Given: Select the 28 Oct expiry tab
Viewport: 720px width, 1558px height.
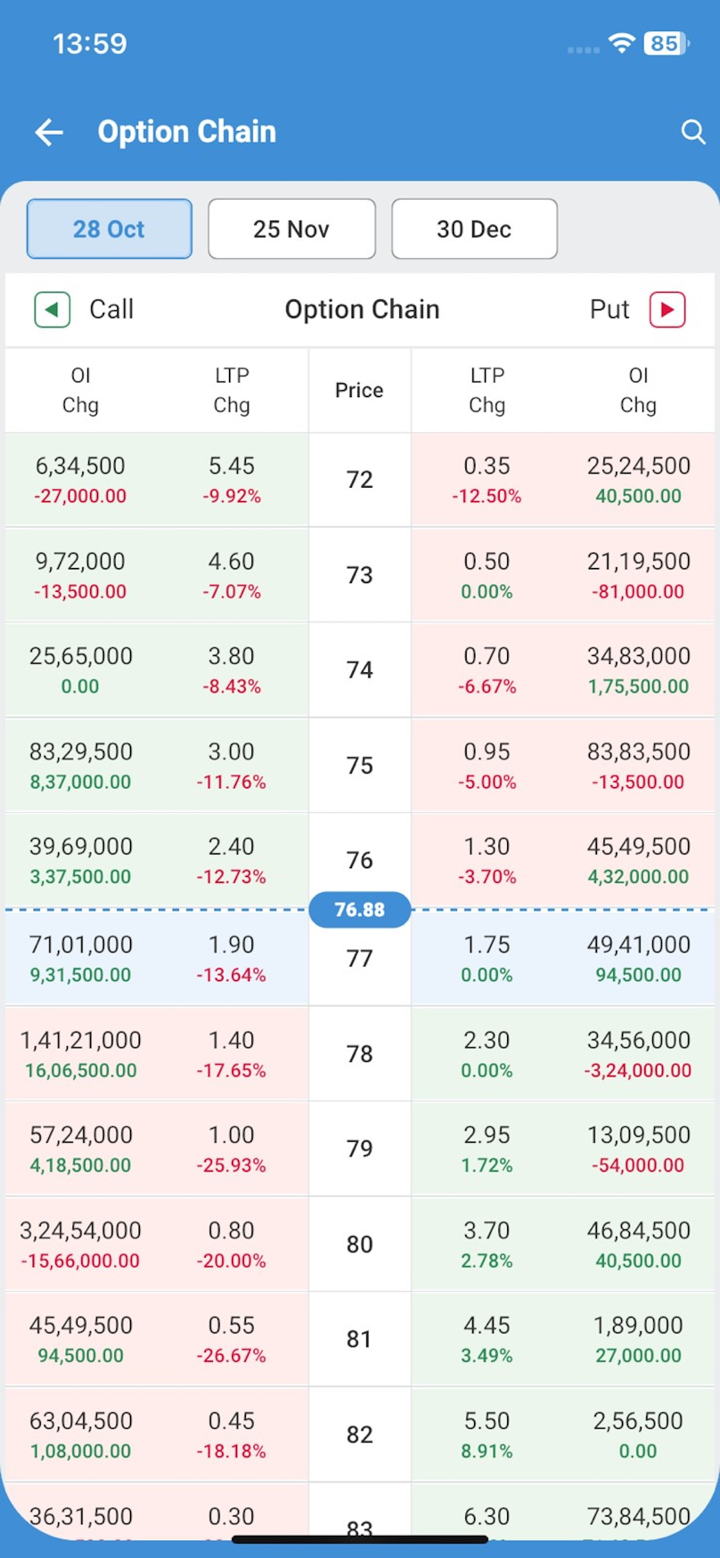Looking at the screenshot, I should (x=109, y=229).
